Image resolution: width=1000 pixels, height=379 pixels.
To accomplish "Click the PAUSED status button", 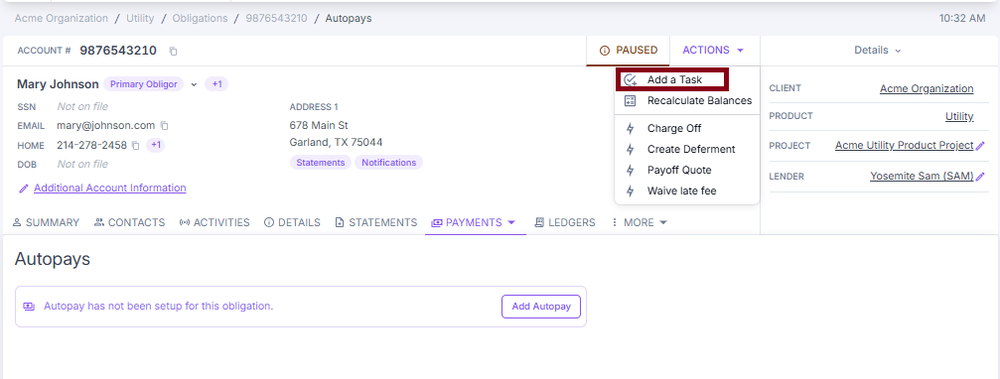I will [x=628, y=50].
